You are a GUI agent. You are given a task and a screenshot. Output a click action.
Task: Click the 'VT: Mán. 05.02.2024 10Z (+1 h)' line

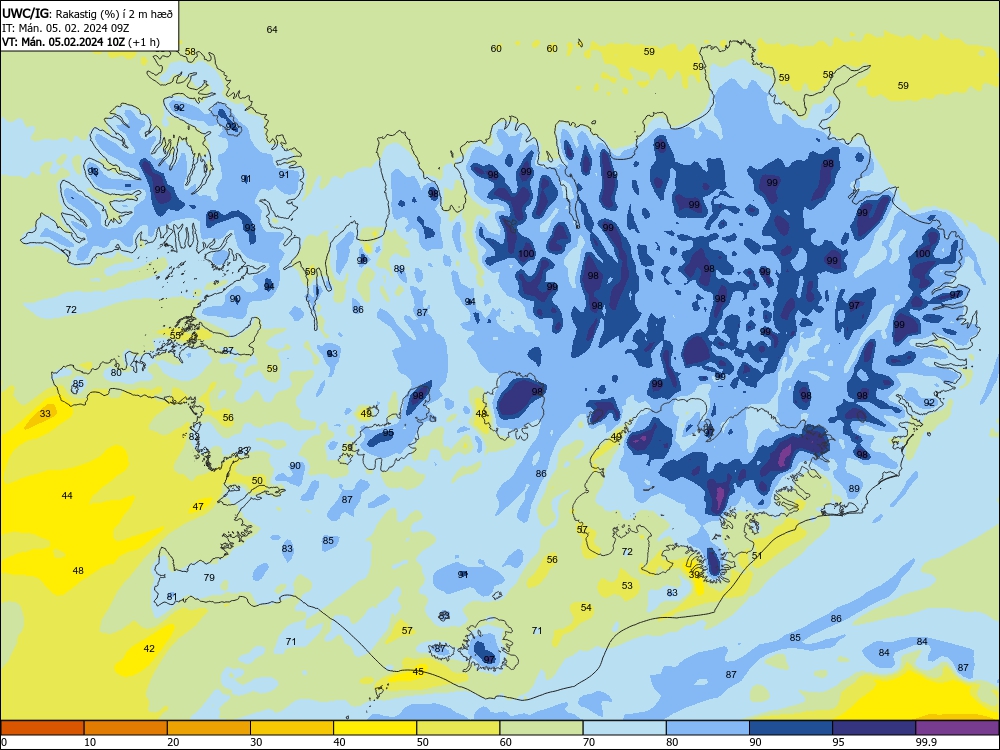(81, 43)
